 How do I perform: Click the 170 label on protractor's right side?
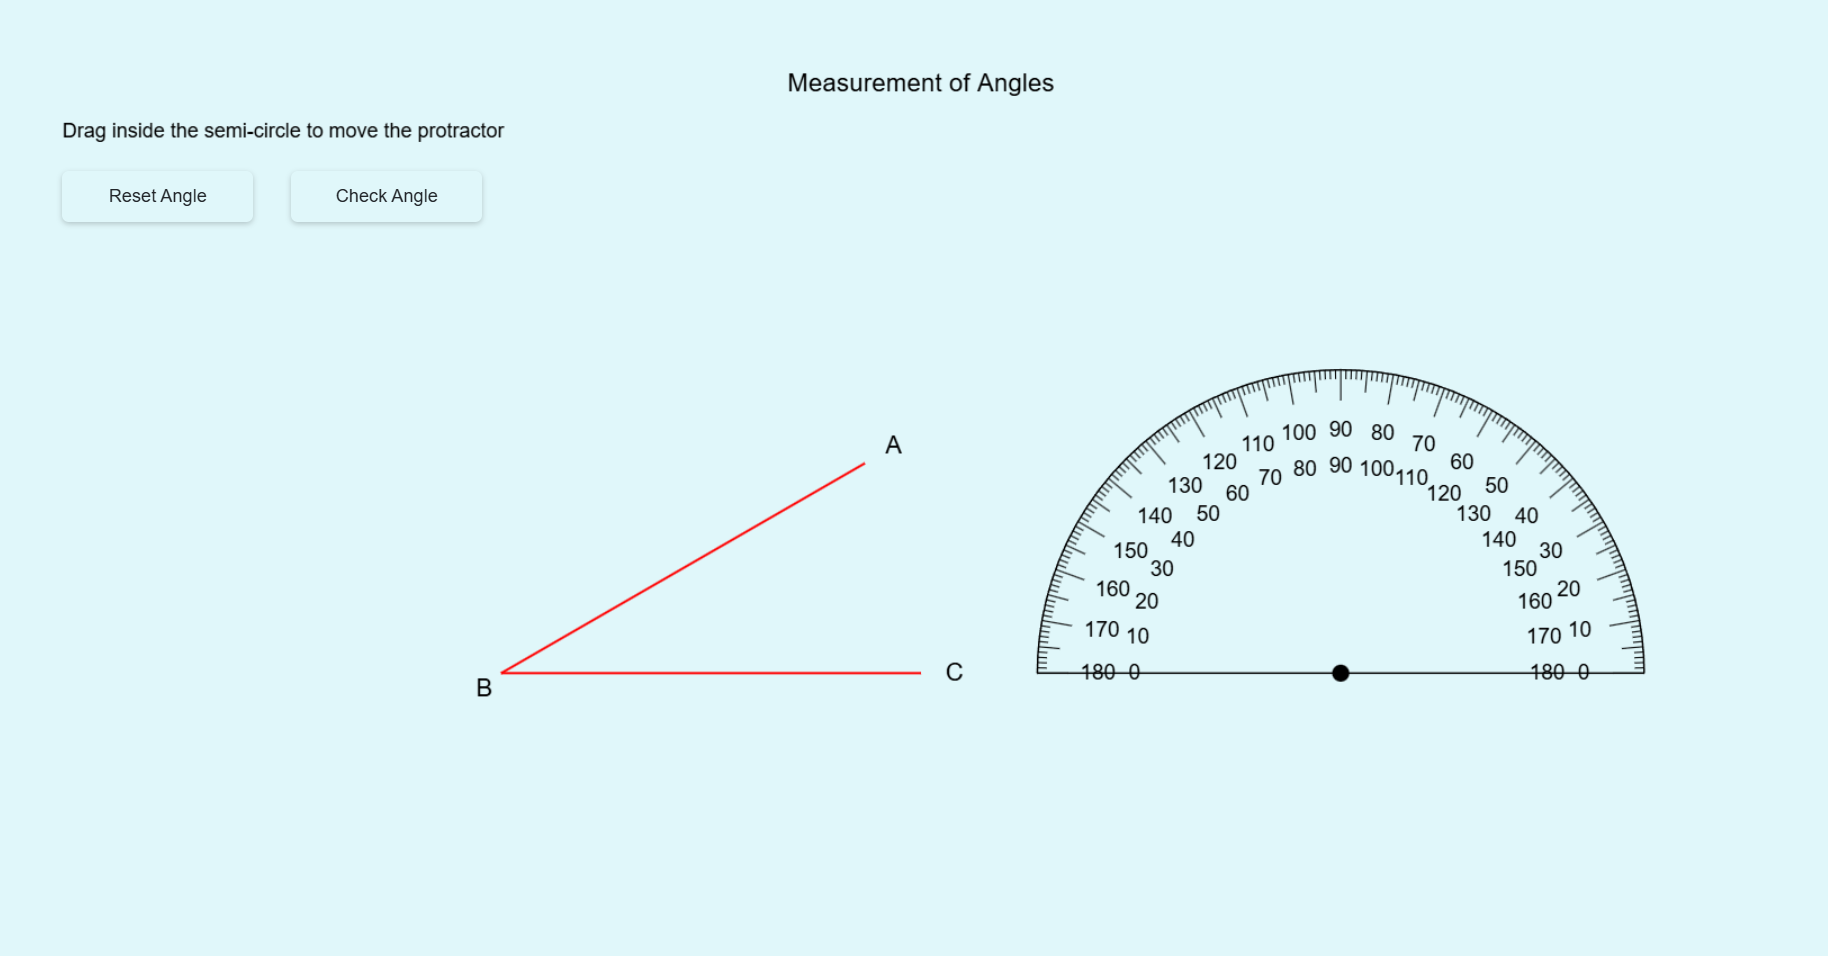point(1543,635)
